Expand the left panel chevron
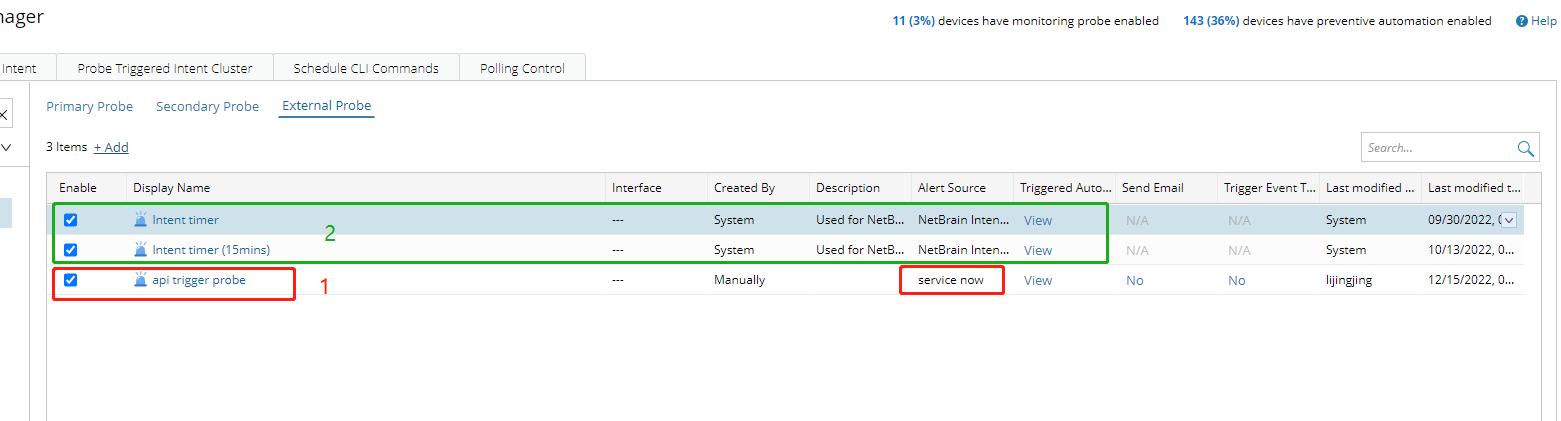 (x=5, y=147)
